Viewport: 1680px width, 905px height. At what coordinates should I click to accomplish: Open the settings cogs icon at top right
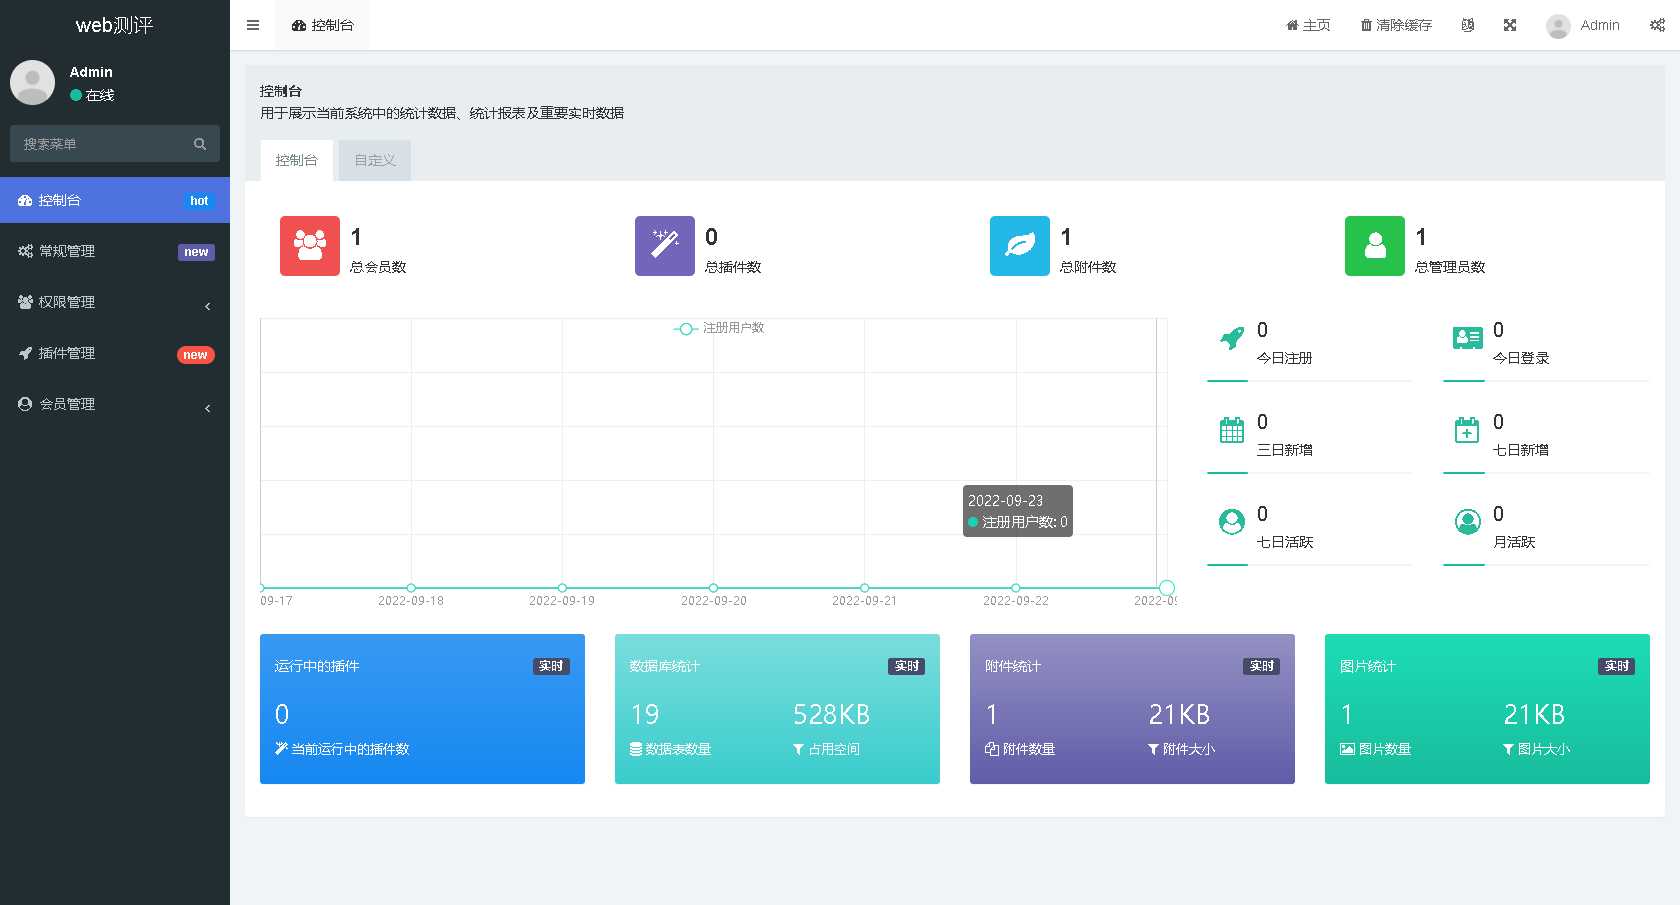(1657, 25)
